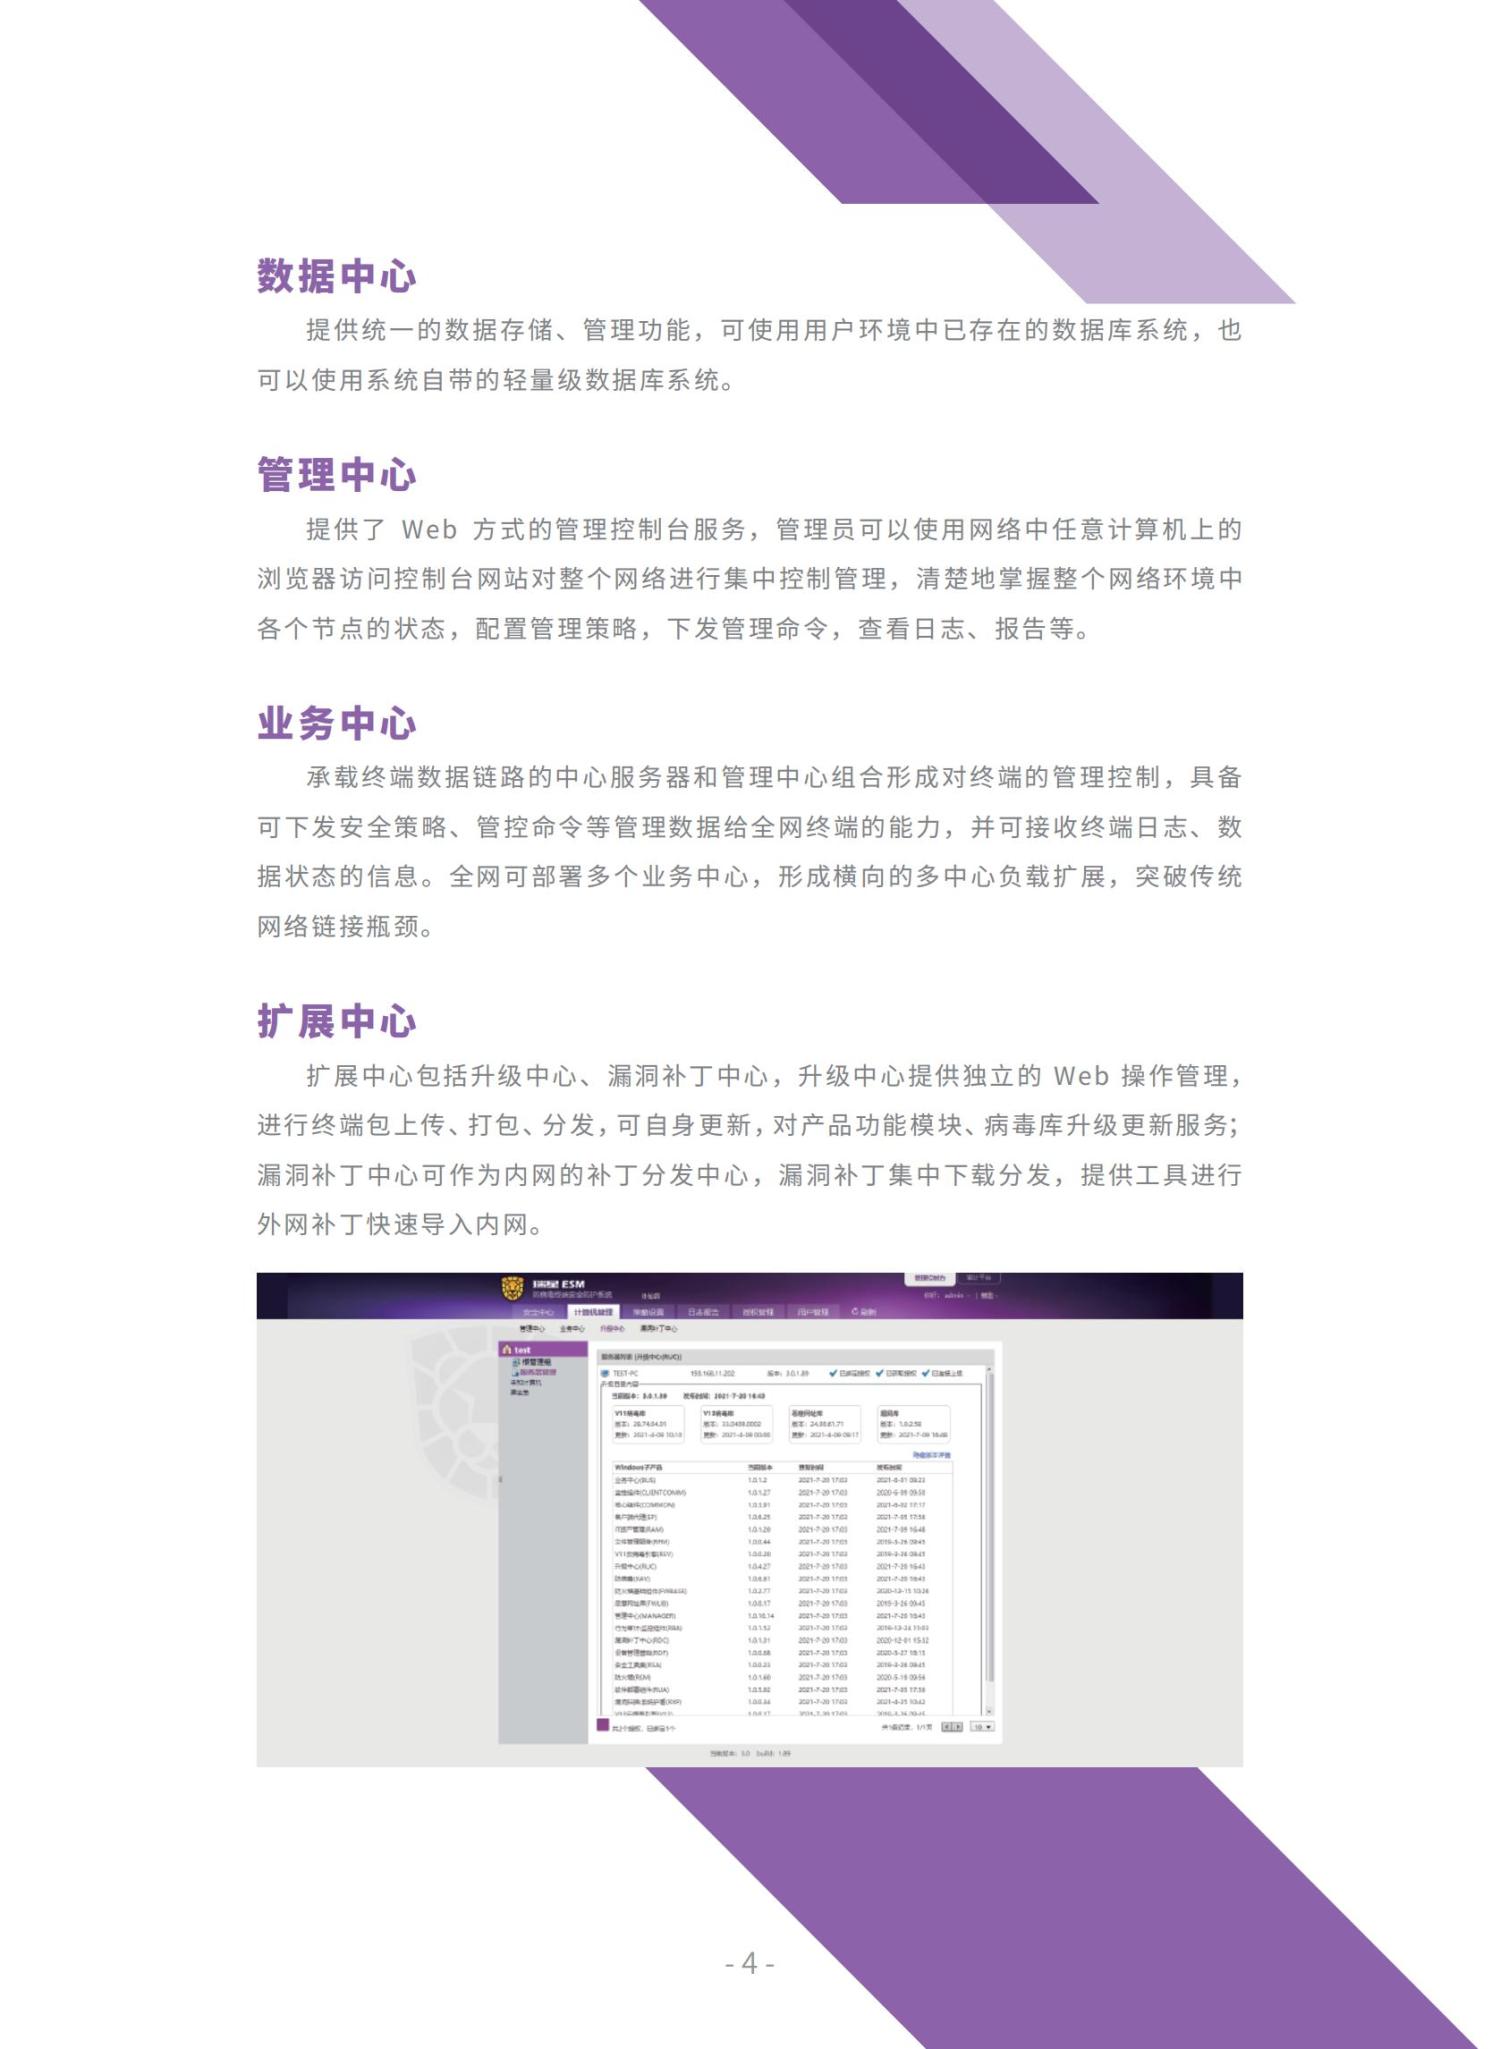Click the 193.168.11.202 address of TEST-PC
Image resolution: width=1500 pixels, height=2049 pixels.
click(713, 1373)
